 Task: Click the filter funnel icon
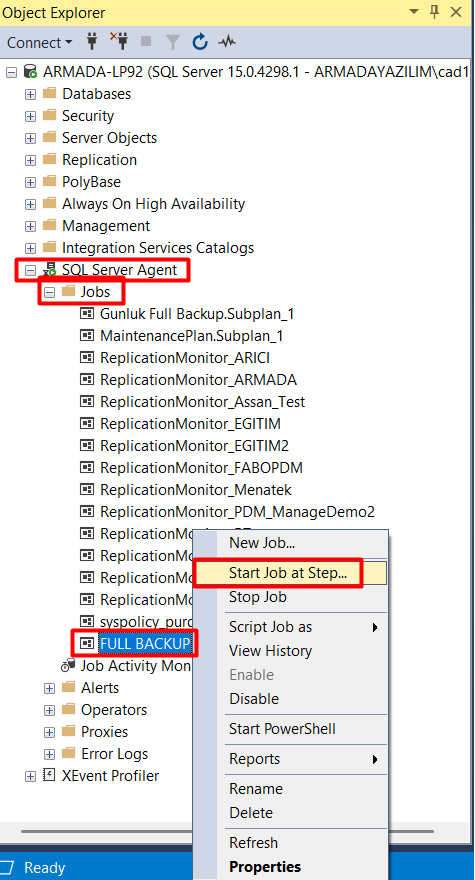pyautogui.click(x=173, y=42)
